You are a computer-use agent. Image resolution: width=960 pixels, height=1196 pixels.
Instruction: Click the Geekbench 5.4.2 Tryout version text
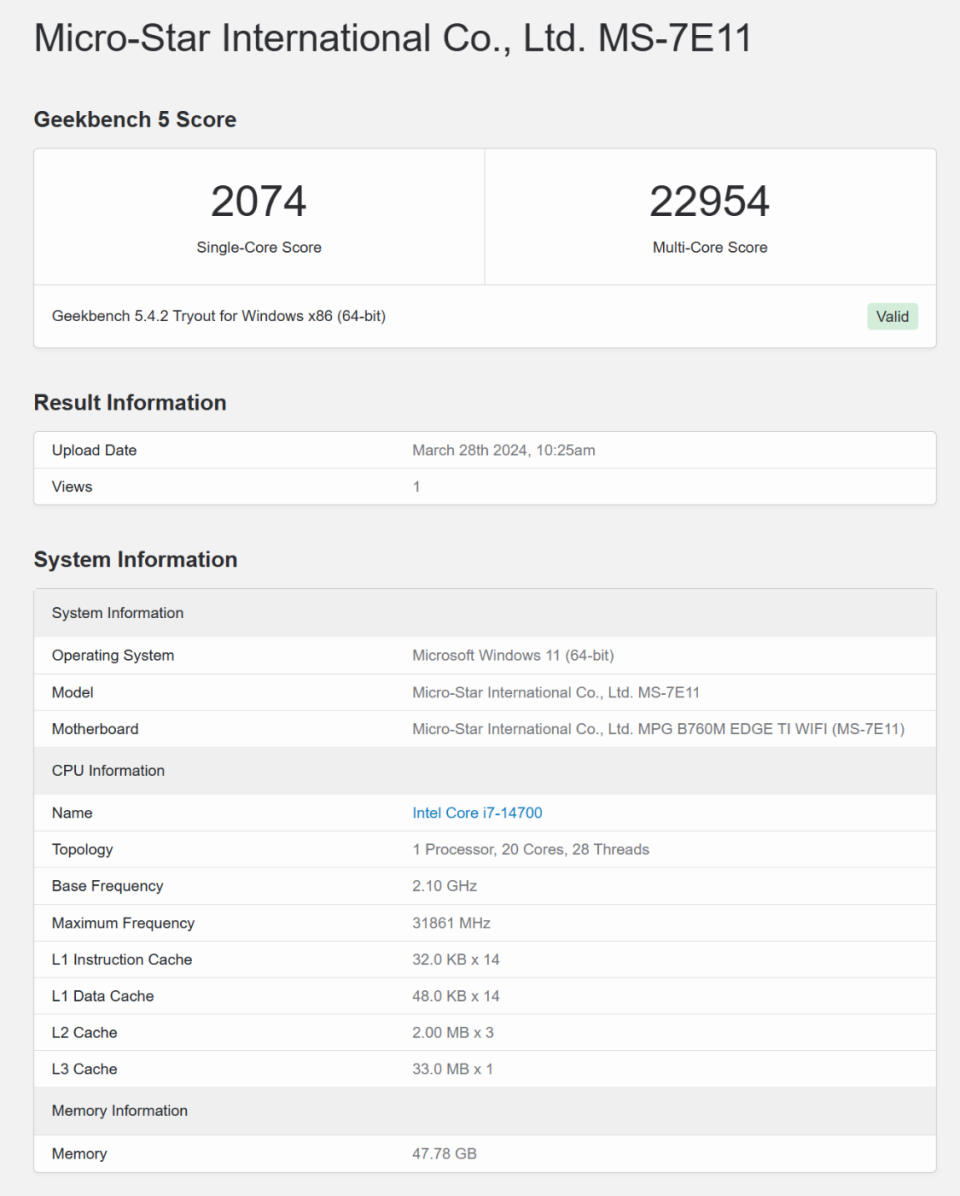tap(219, 316)
